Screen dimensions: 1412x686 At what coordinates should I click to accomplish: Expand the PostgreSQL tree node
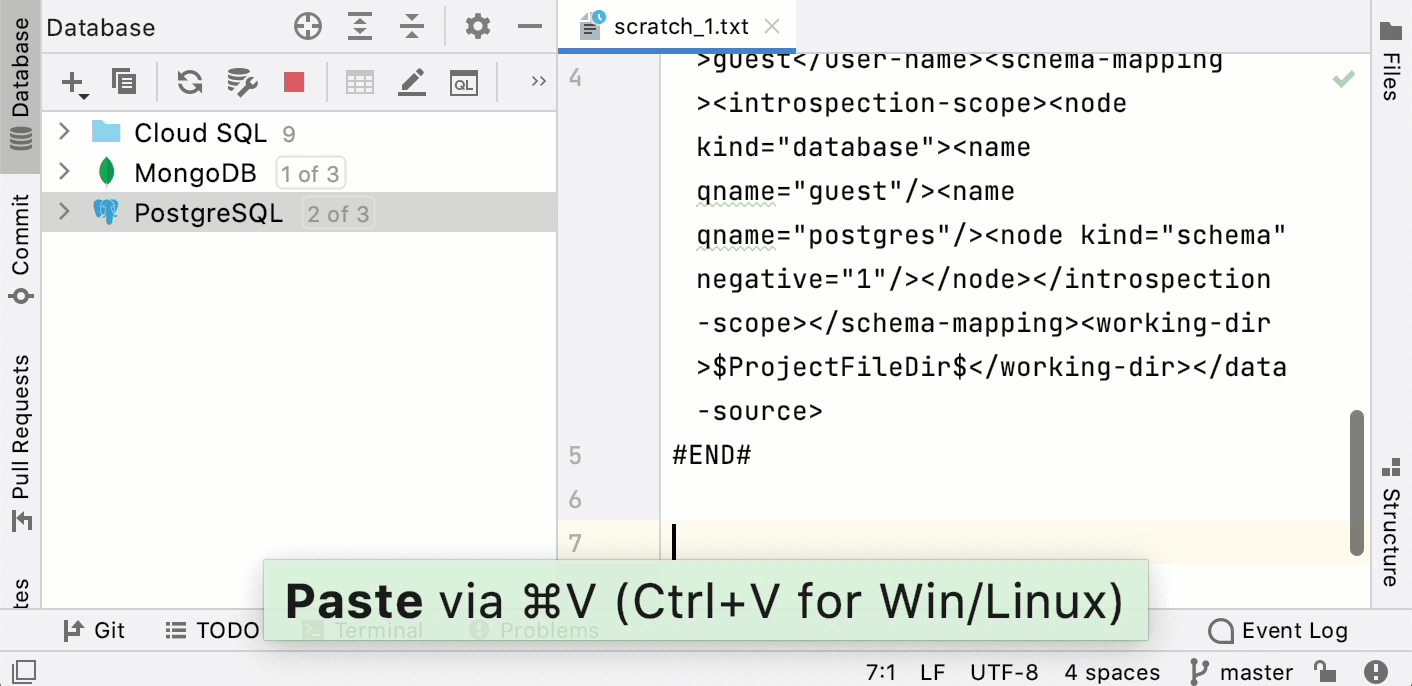point(63,212)
